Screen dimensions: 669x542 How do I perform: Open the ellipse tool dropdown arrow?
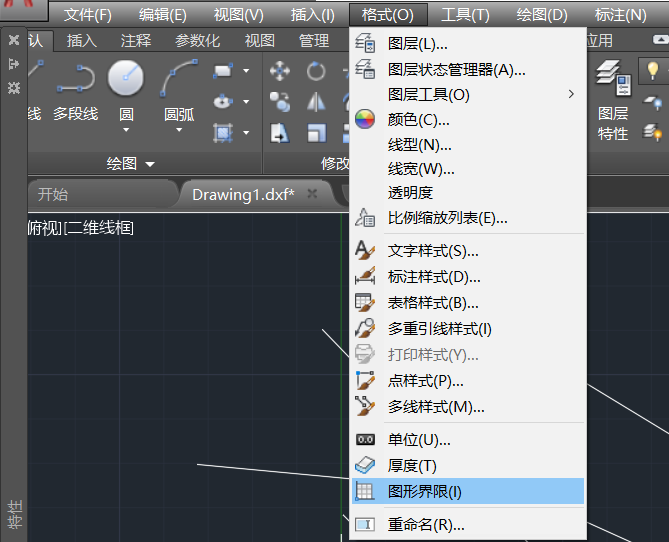(246, 102)
